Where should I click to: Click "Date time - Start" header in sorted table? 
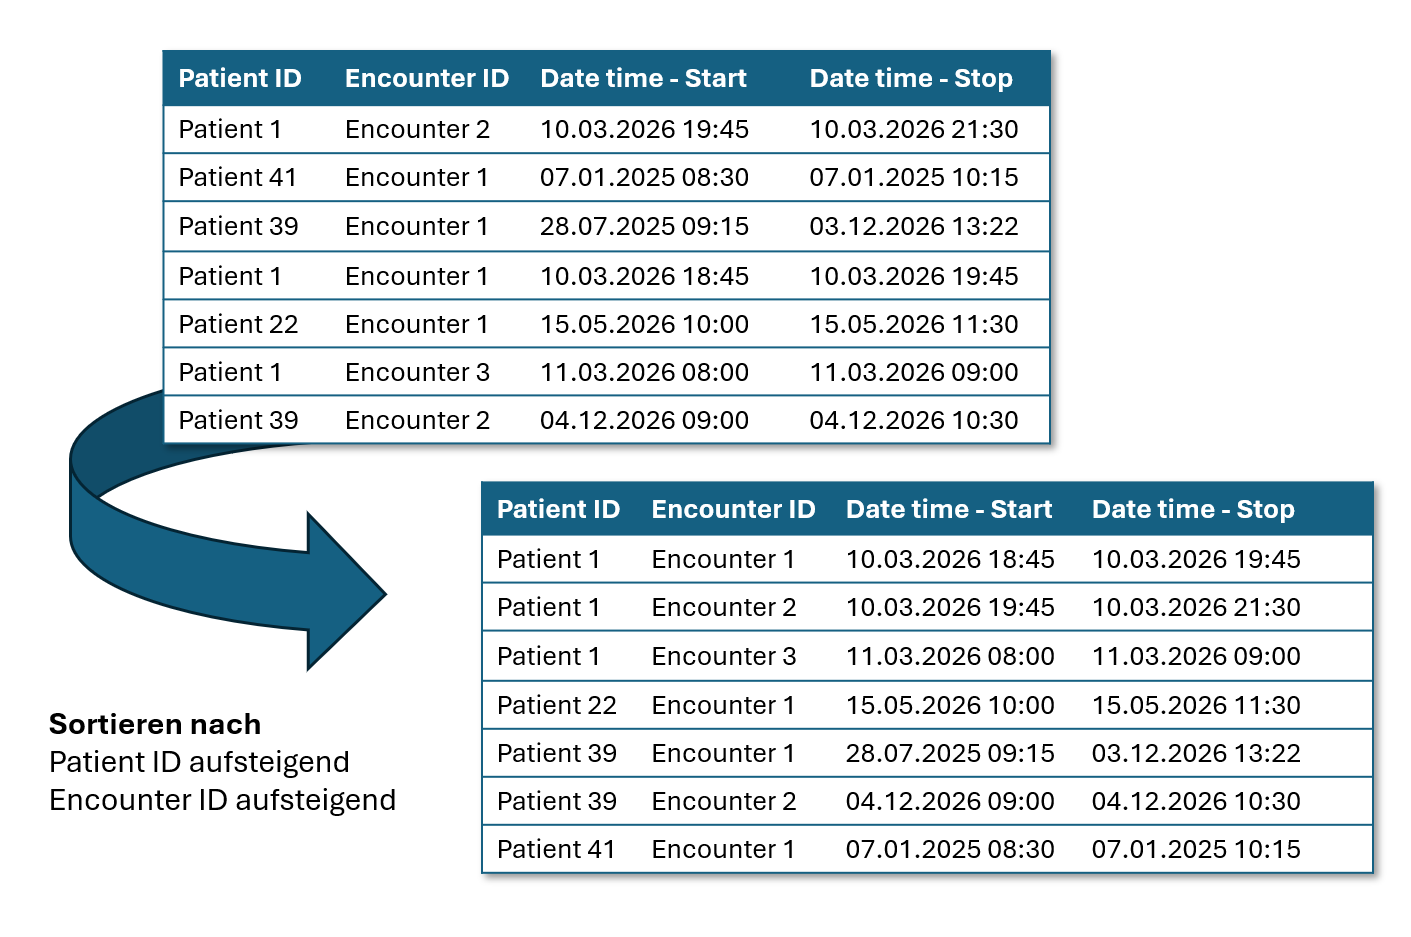click(x=948, y=510)
